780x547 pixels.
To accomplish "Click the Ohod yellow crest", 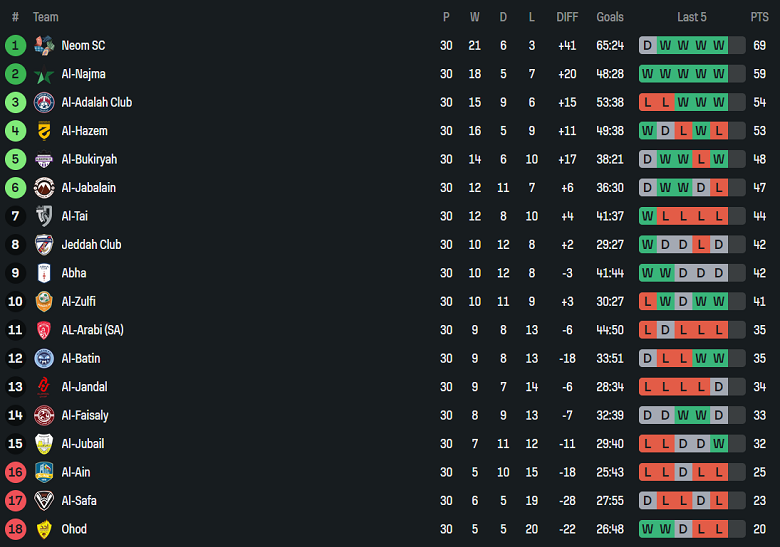I will point(44,529).
